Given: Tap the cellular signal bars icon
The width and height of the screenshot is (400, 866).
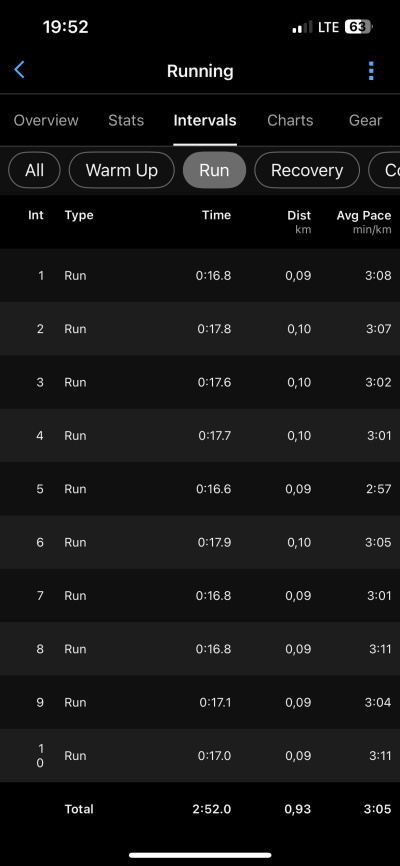Looking at the screenshot, I should click(302, 27).
